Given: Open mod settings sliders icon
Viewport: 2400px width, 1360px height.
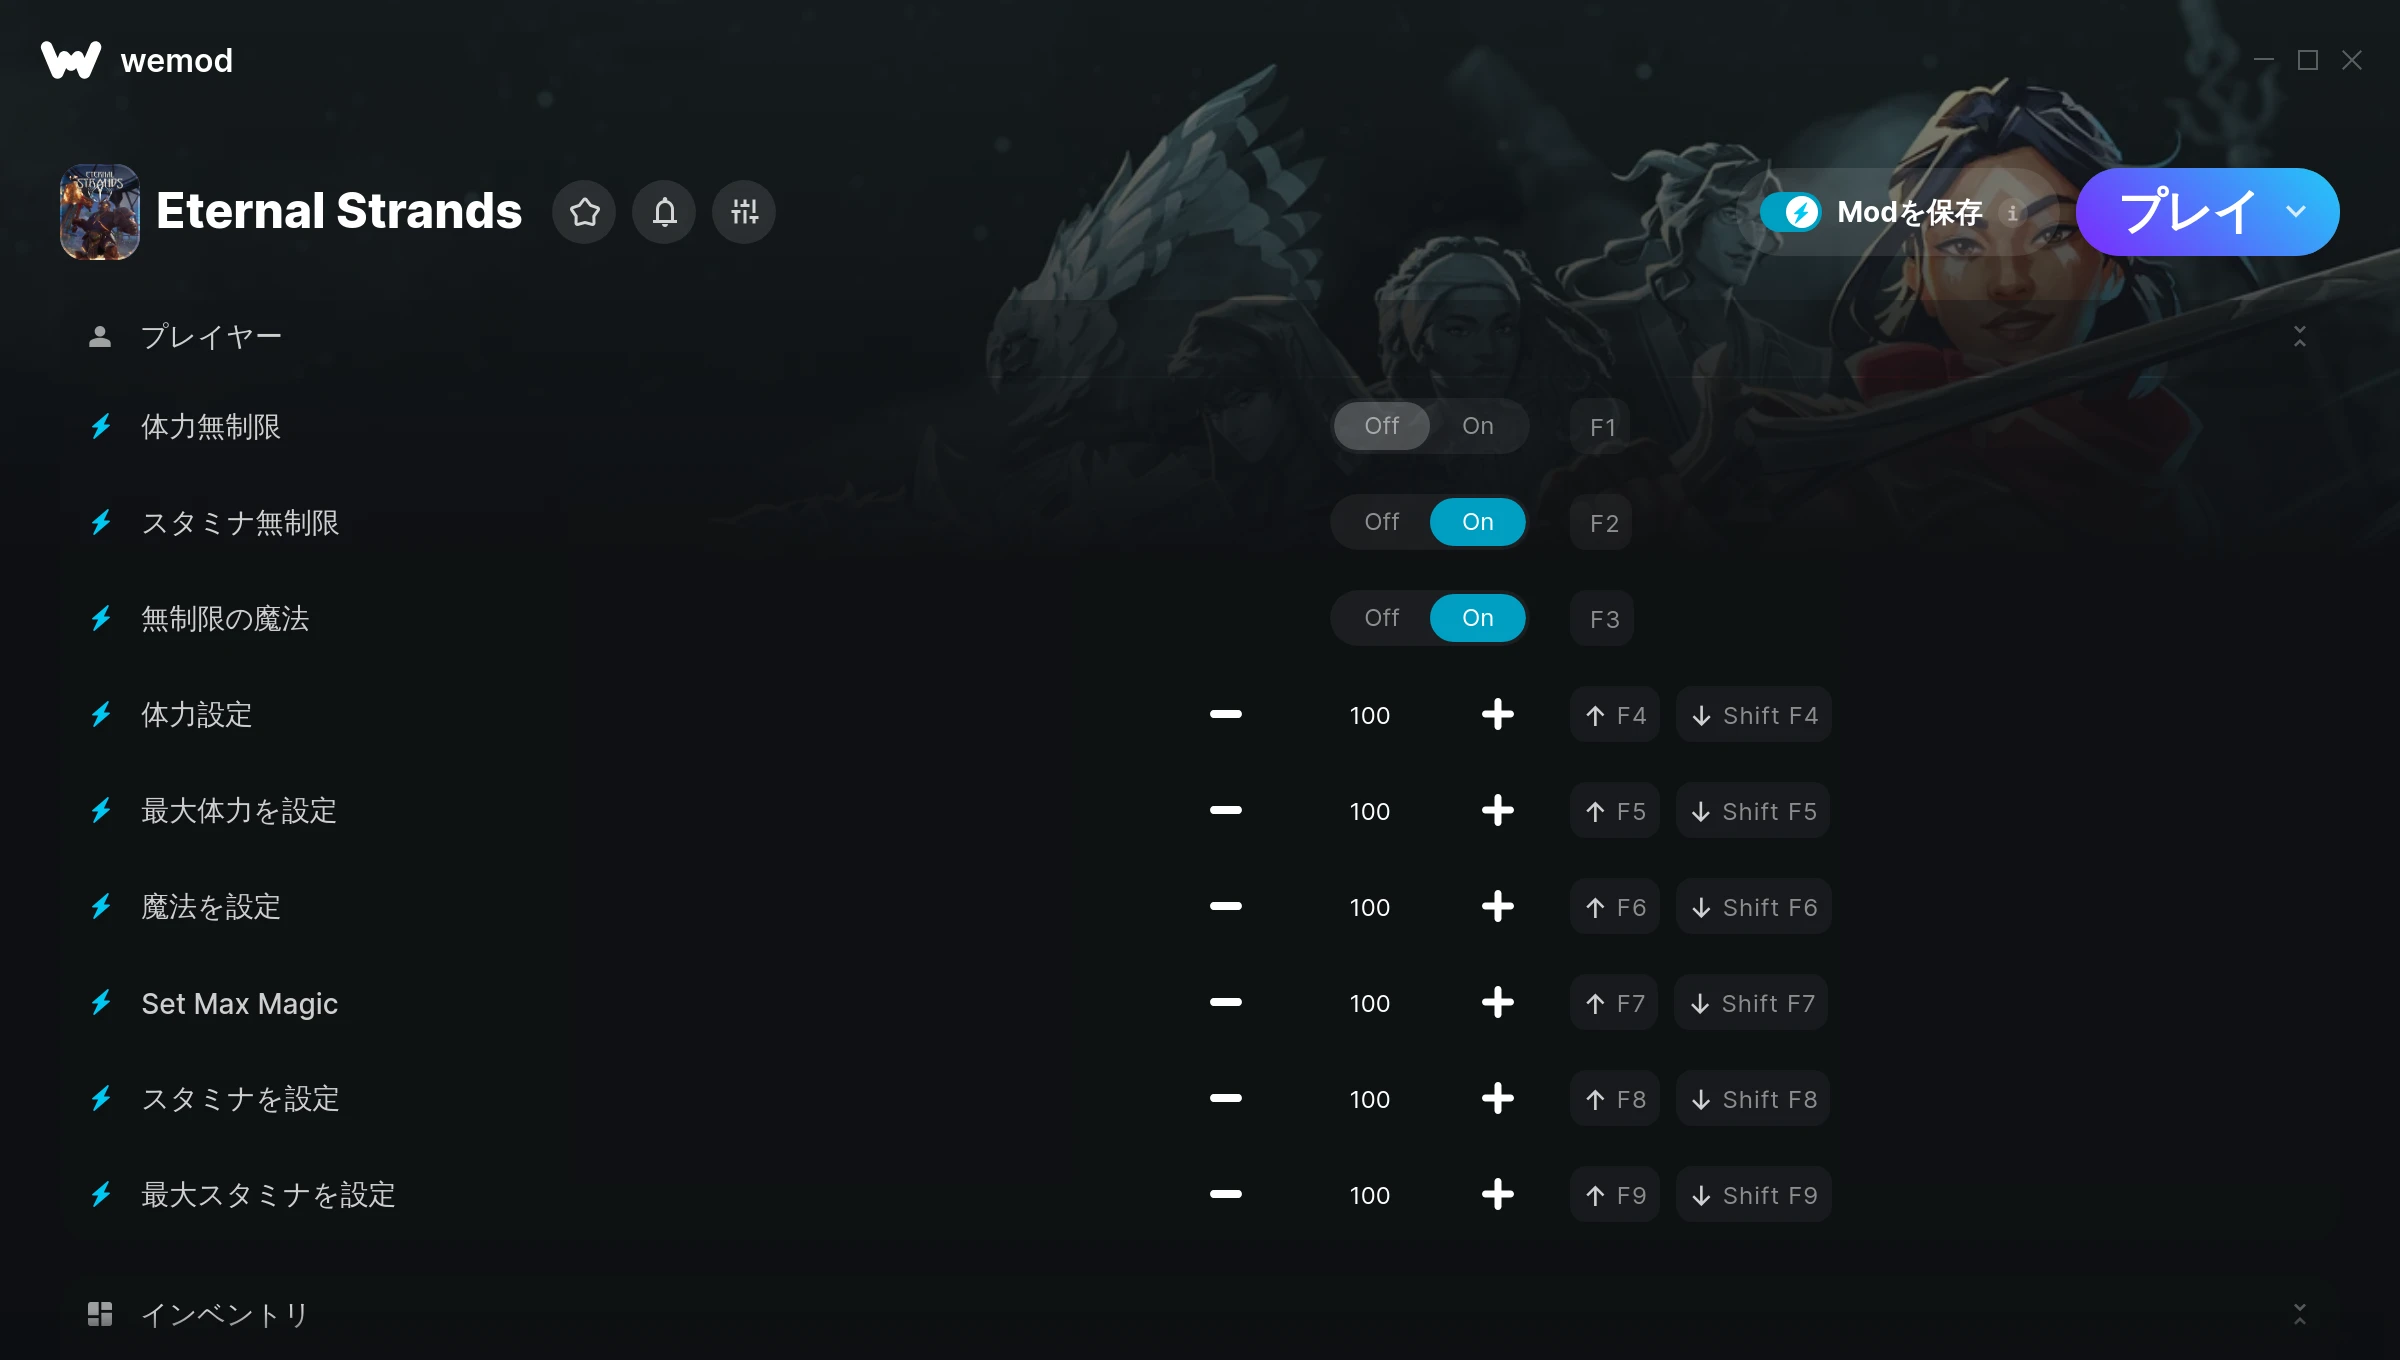Looking at the screenshot, I should coord(744,212).
